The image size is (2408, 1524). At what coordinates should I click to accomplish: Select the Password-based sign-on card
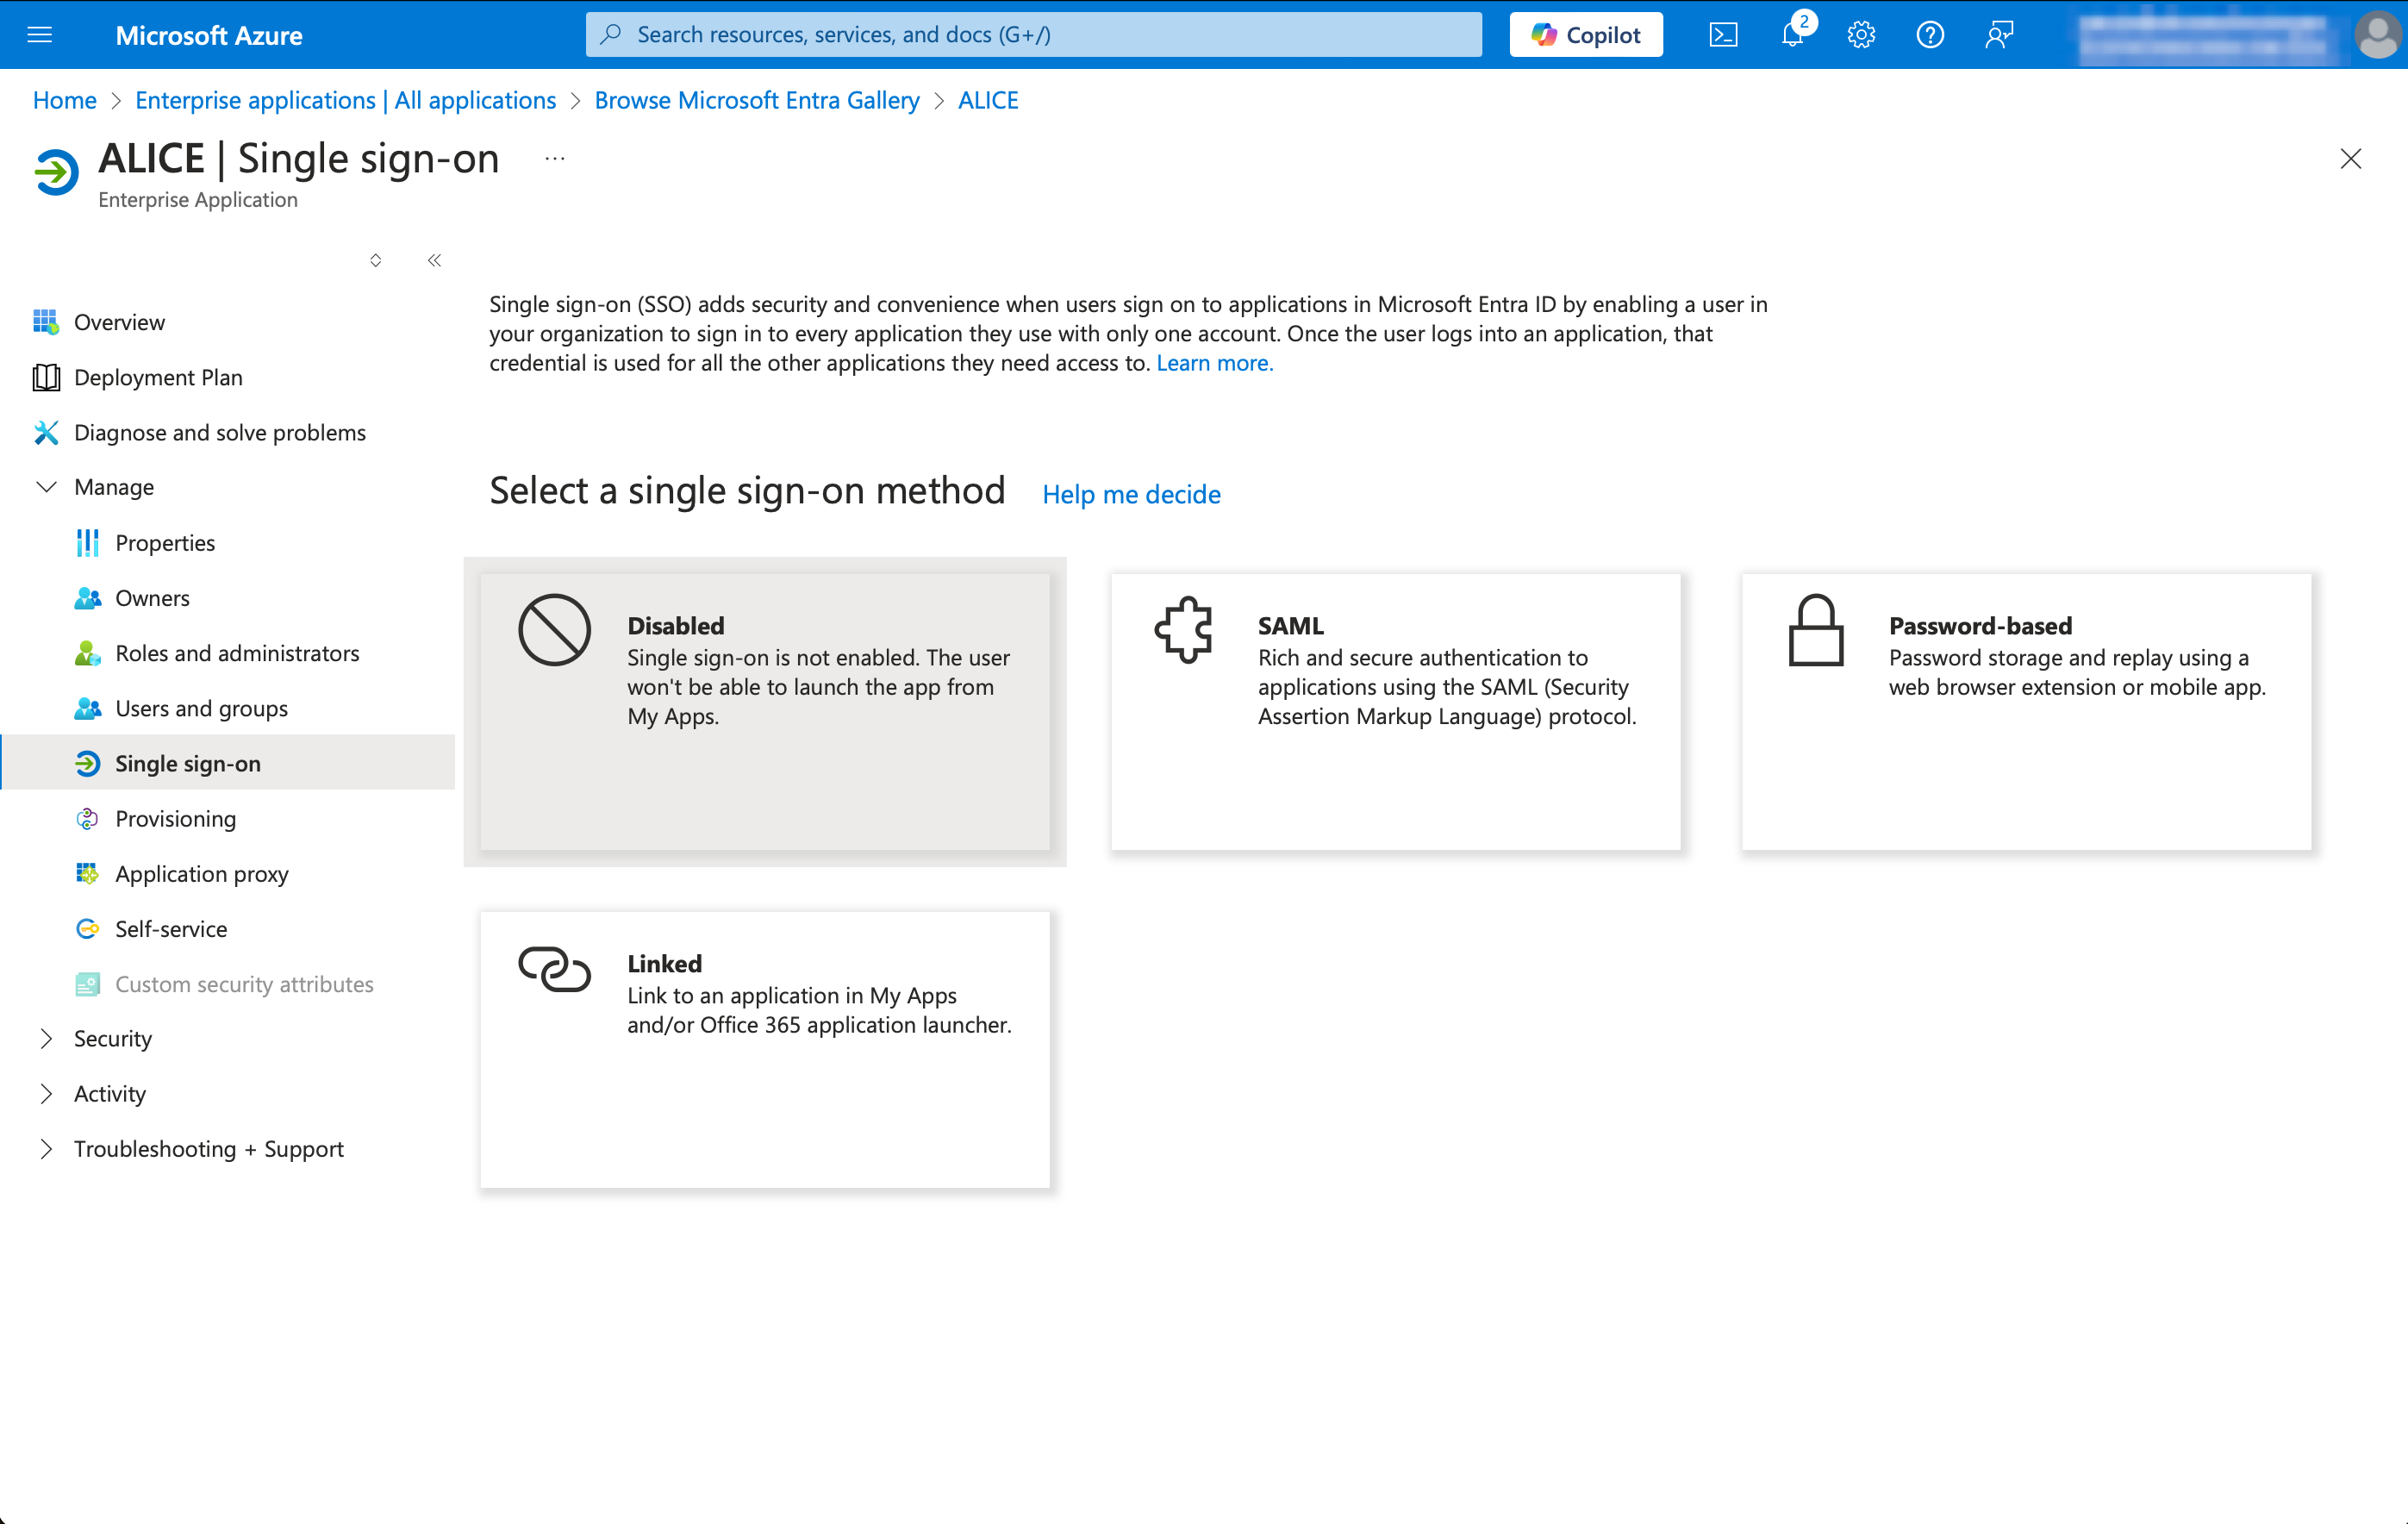pyautogui.click(x=2026, y=711)
